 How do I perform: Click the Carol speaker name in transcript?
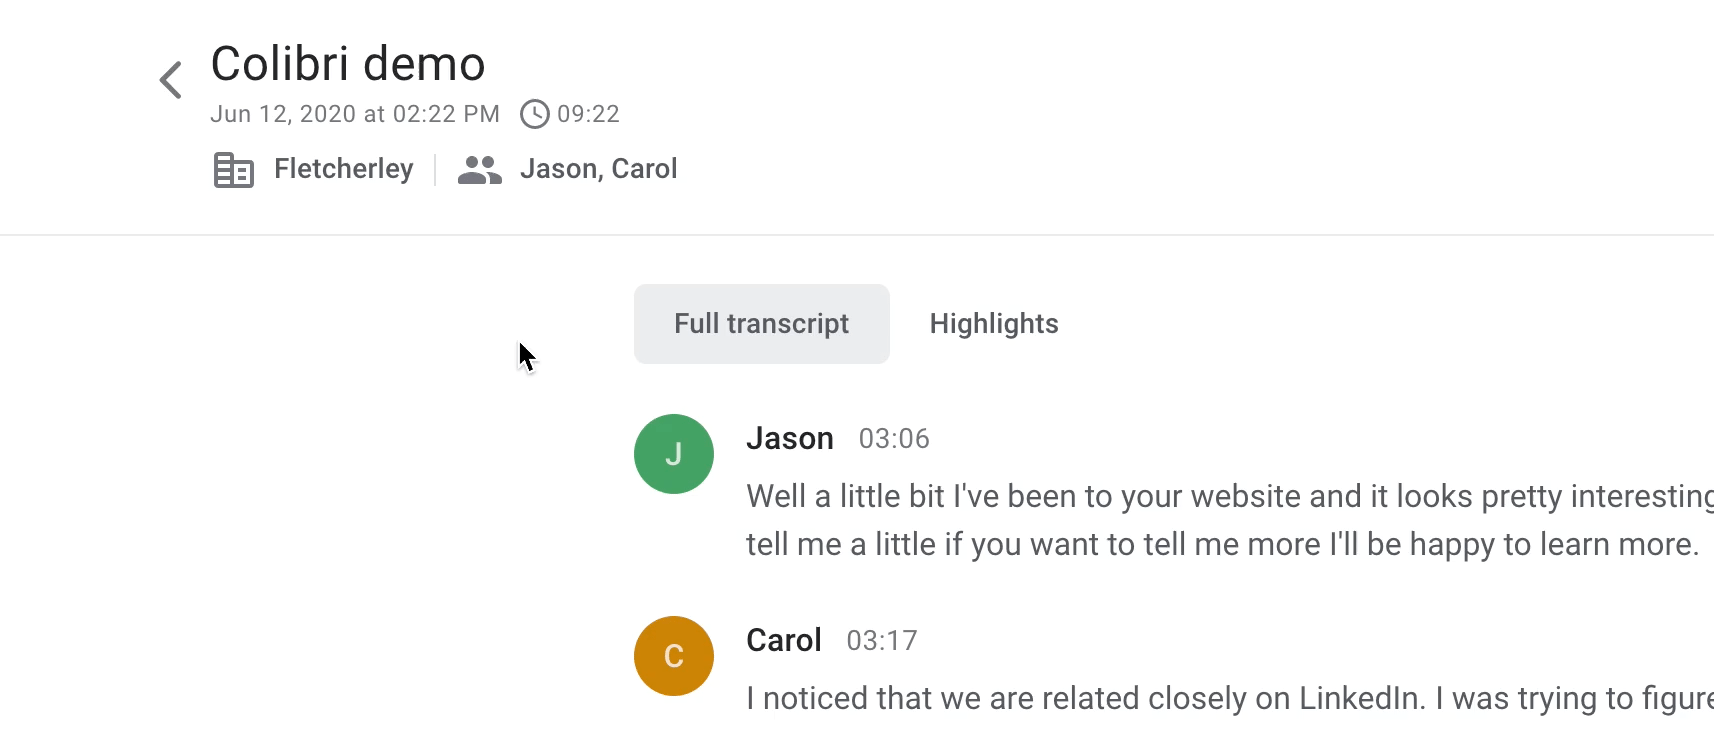[784, 641]
